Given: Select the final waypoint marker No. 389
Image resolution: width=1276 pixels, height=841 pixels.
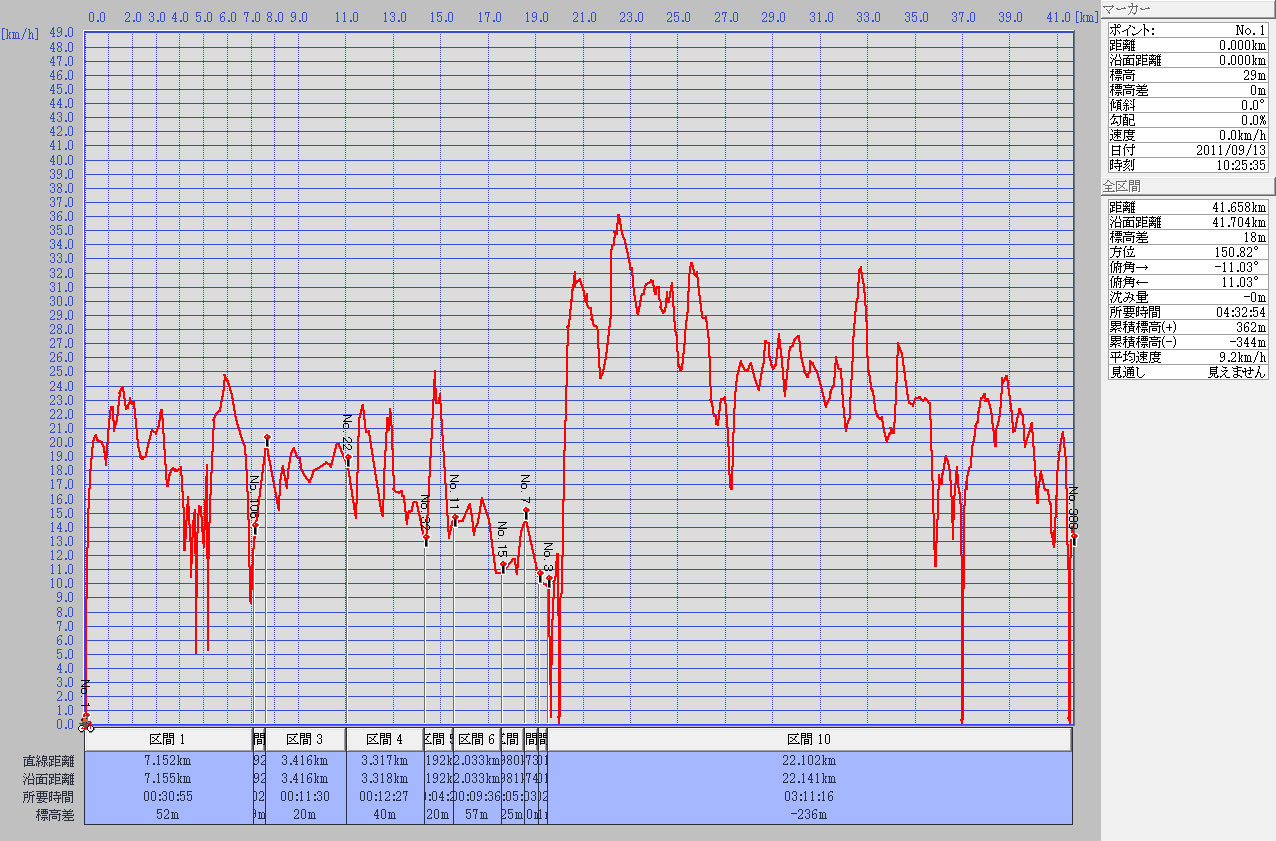Looking at the screenshot, I should point(1073,536).
